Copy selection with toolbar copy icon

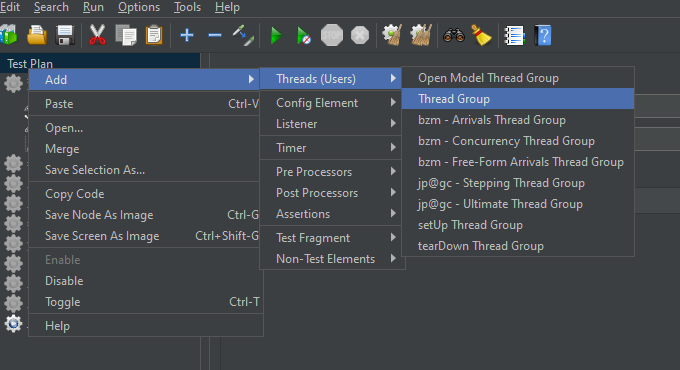pos(126,35)
